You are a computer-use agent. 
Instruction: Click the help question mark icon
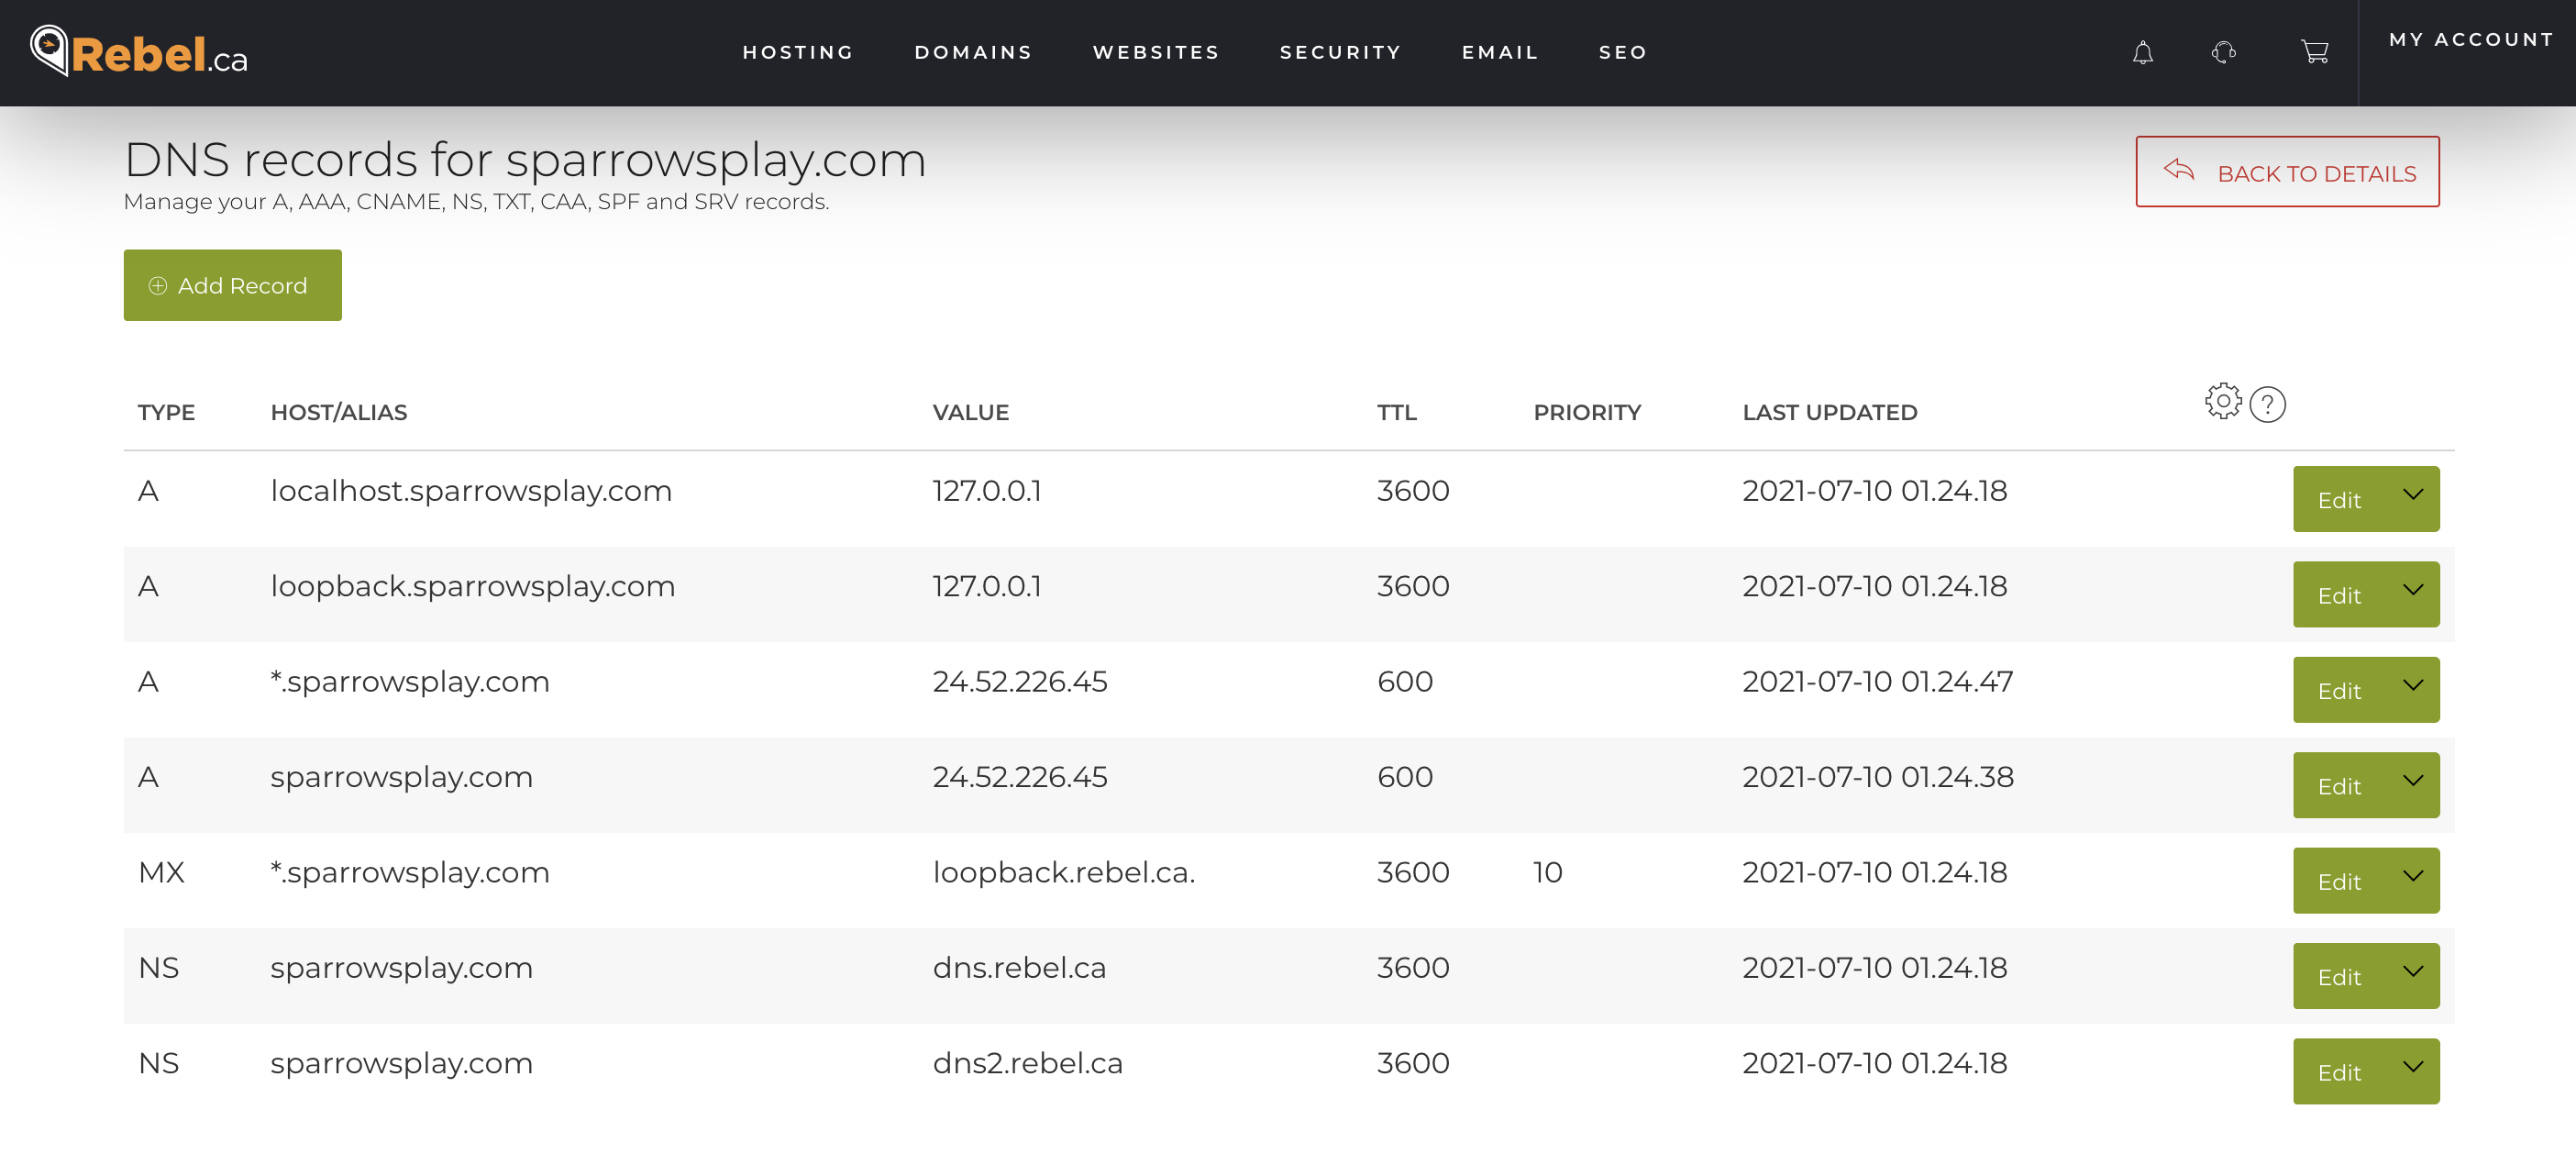tap(2267, 405)
